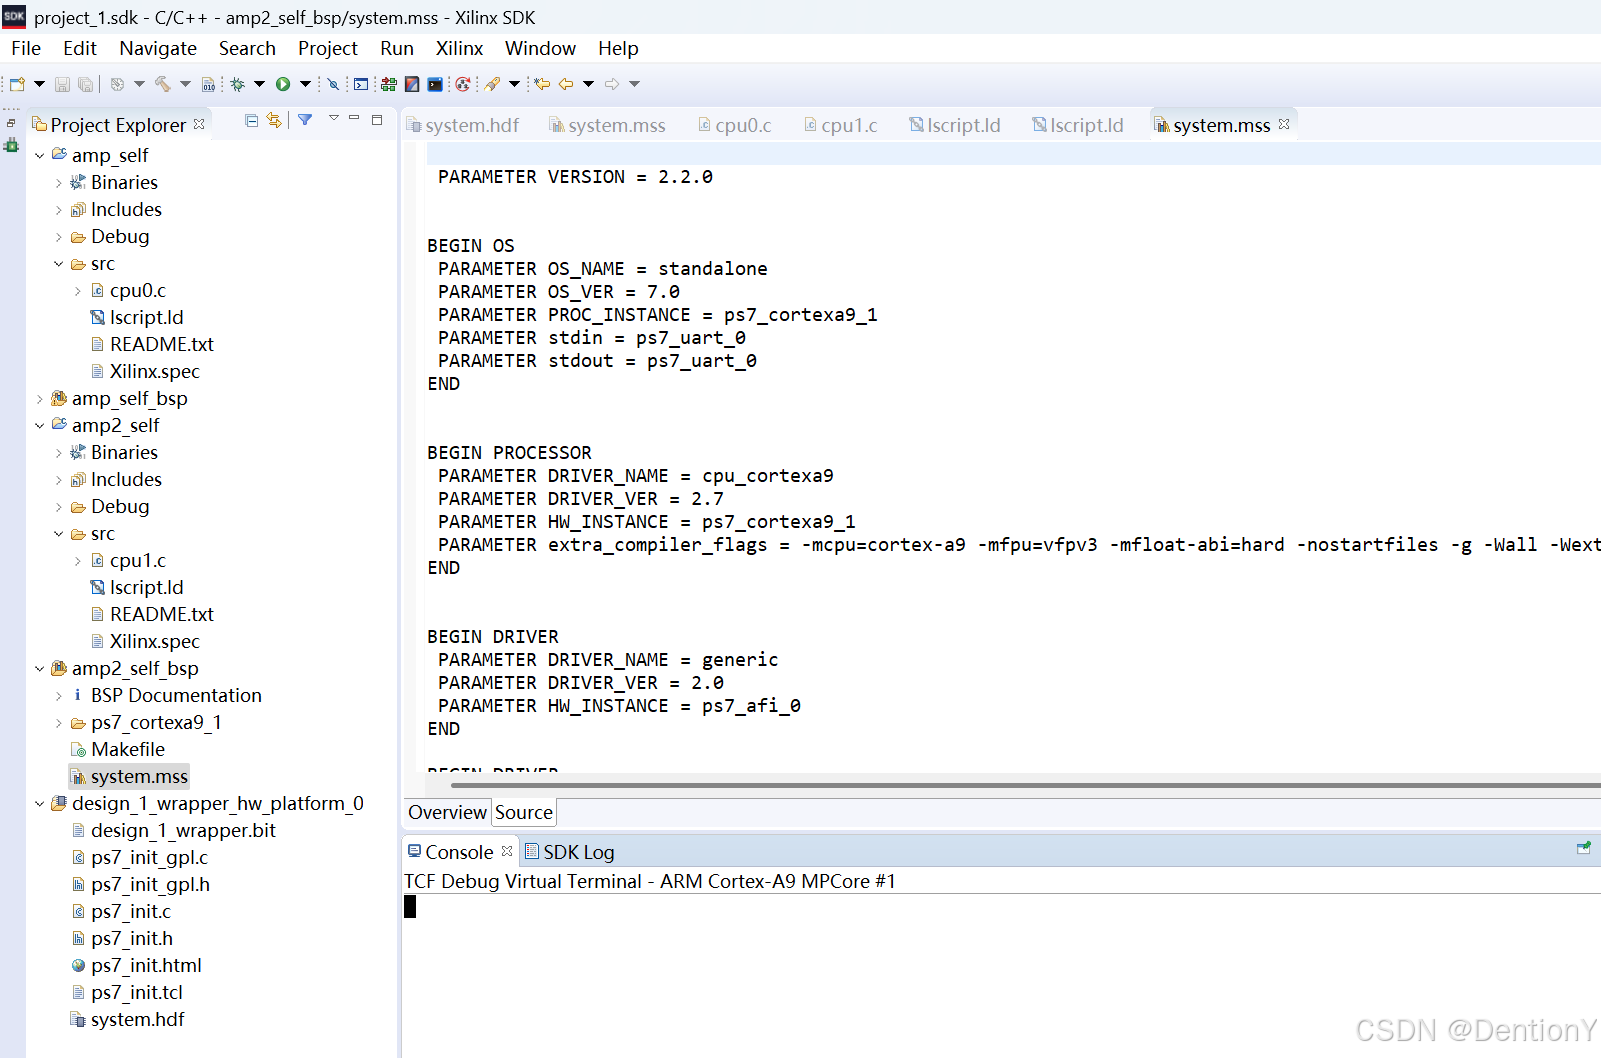Toggle the Skip All Breakpoints icon
The image size is (1601, 1058).
pos(334,84)
